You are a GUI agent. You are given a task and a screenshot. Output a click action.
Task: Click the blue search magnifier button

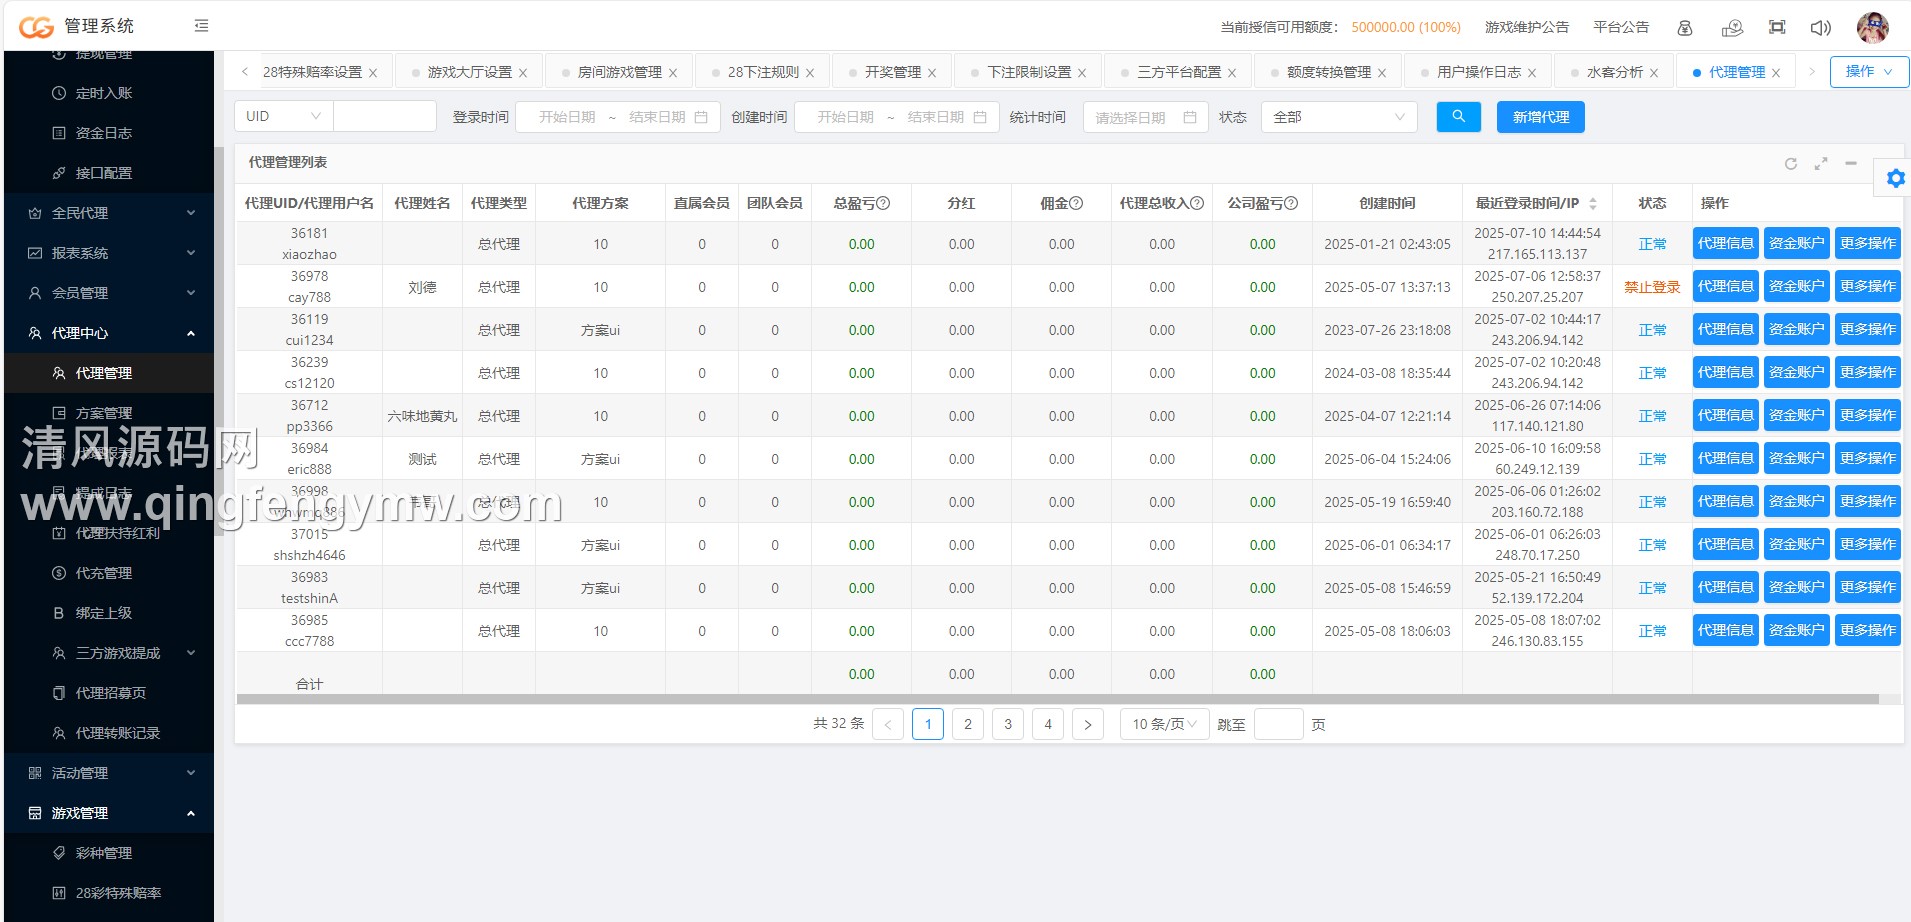point(1458,117)
